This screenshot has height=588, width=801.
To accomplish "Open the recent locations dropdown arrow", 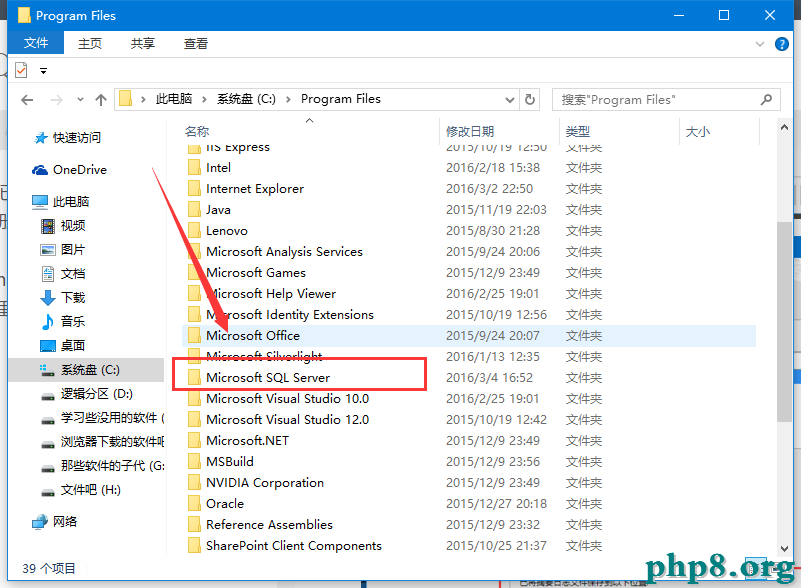I will pyautogui.click(x=80, y=100).
